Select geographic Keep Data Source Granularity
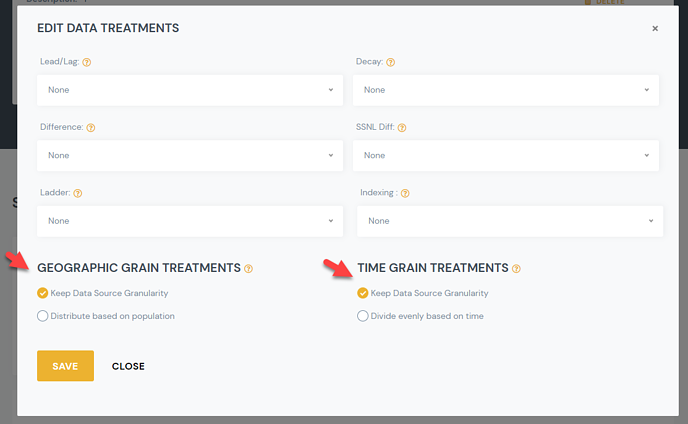 (42, 293)
